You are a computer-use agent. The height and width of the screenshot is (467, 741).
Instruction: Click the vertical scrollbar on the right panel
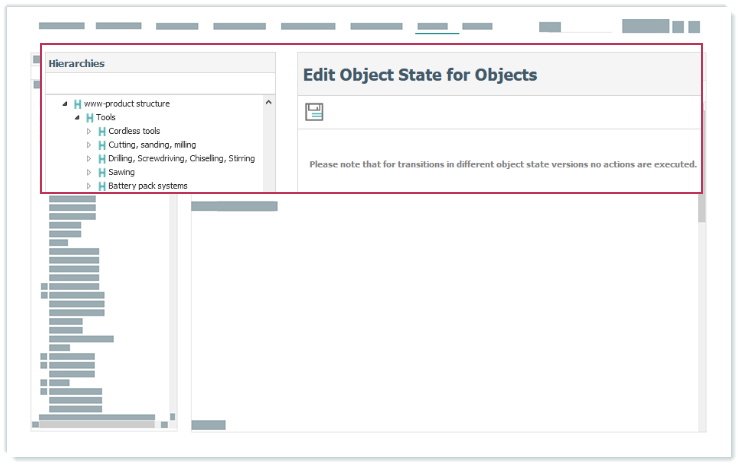(x=701, y=208)
